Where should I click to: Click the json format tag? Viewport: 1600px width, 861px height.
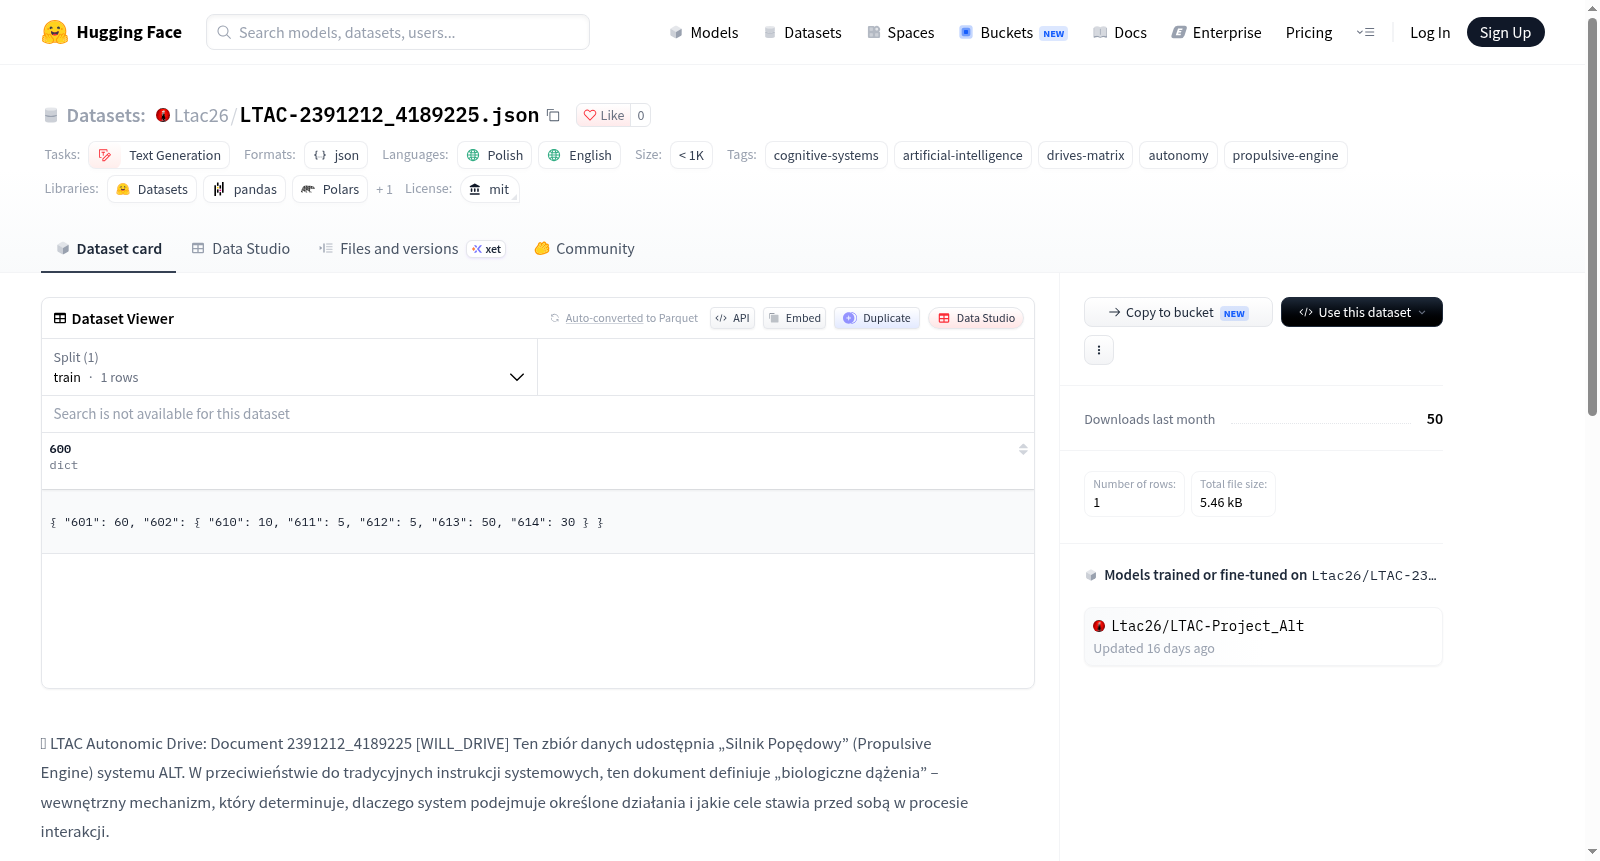[x=336, y=155]
